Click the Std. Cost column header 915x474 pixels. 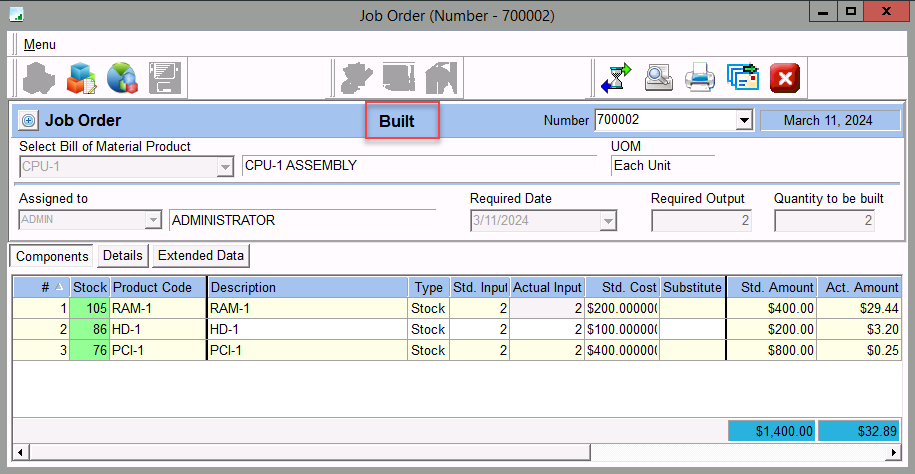pos(621,287)
